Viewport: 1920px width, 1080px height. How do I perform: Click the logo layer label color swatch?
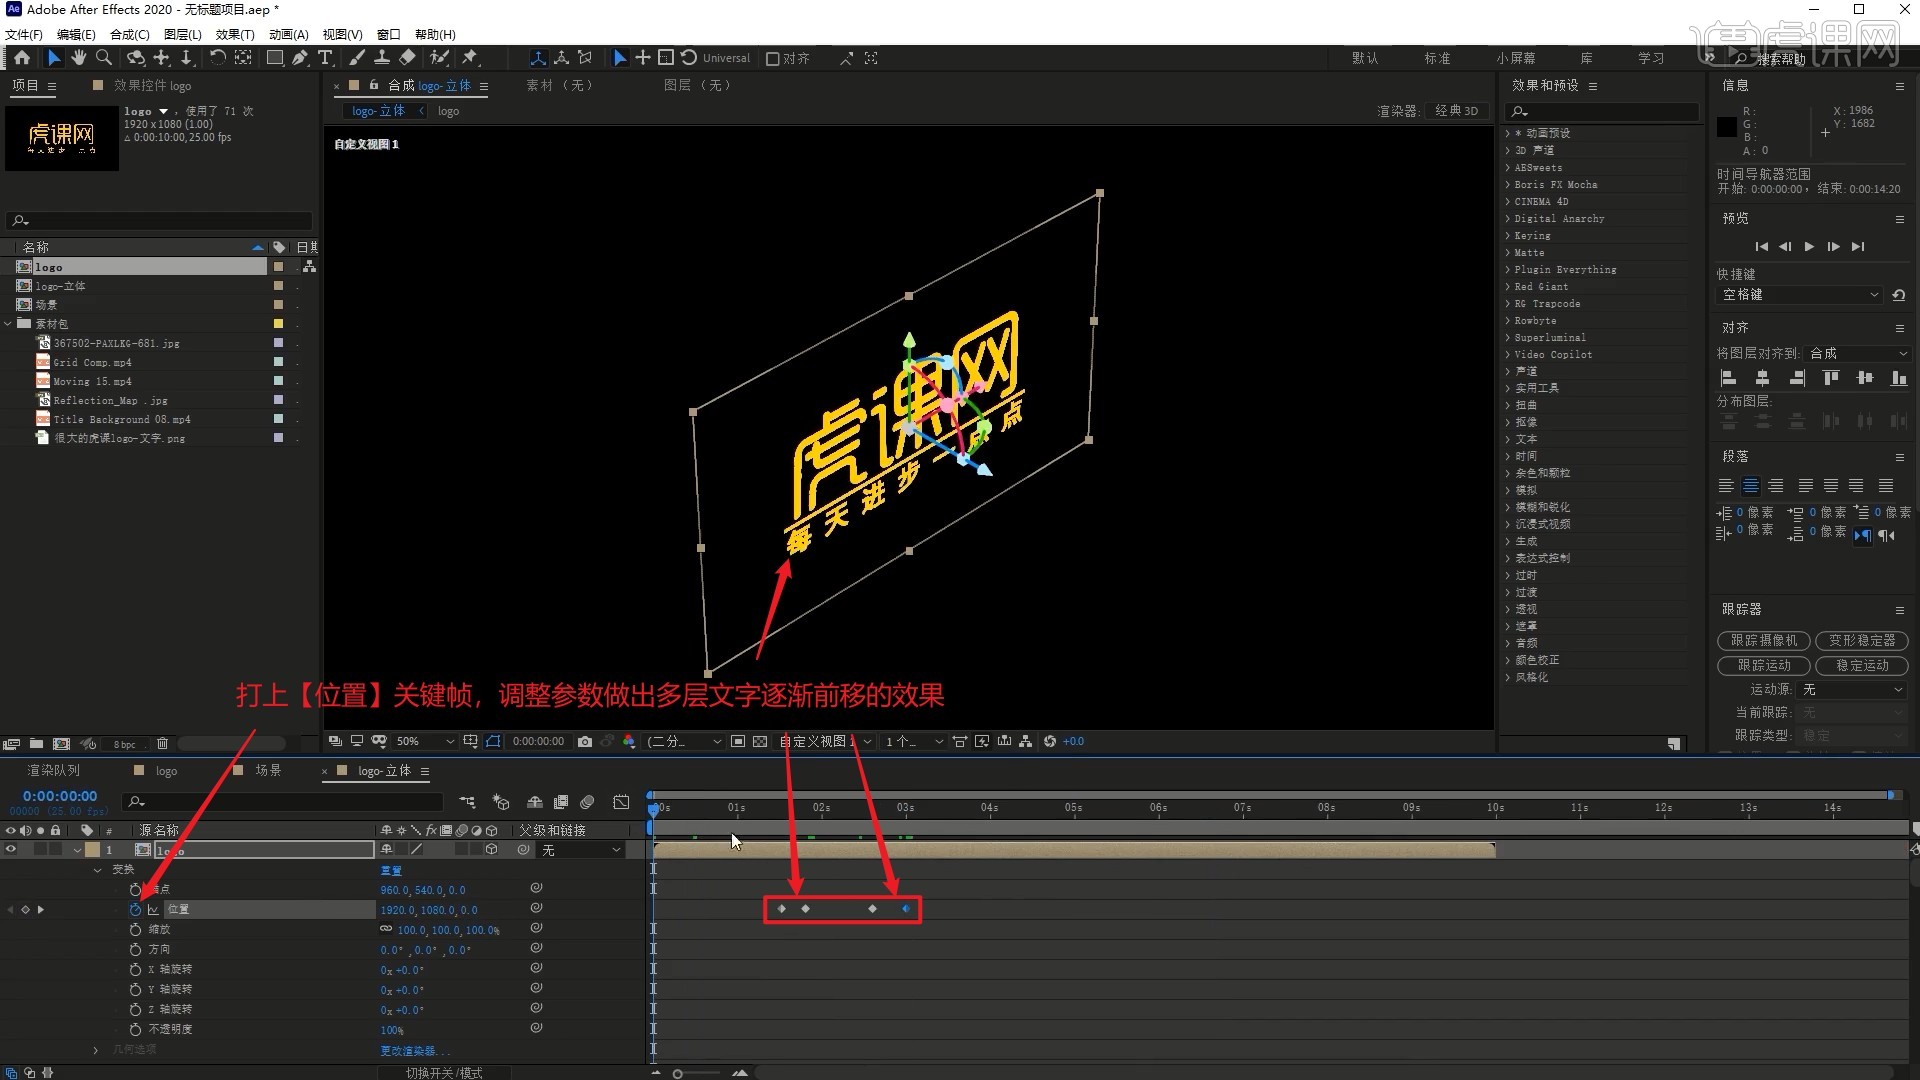[92, 850]
